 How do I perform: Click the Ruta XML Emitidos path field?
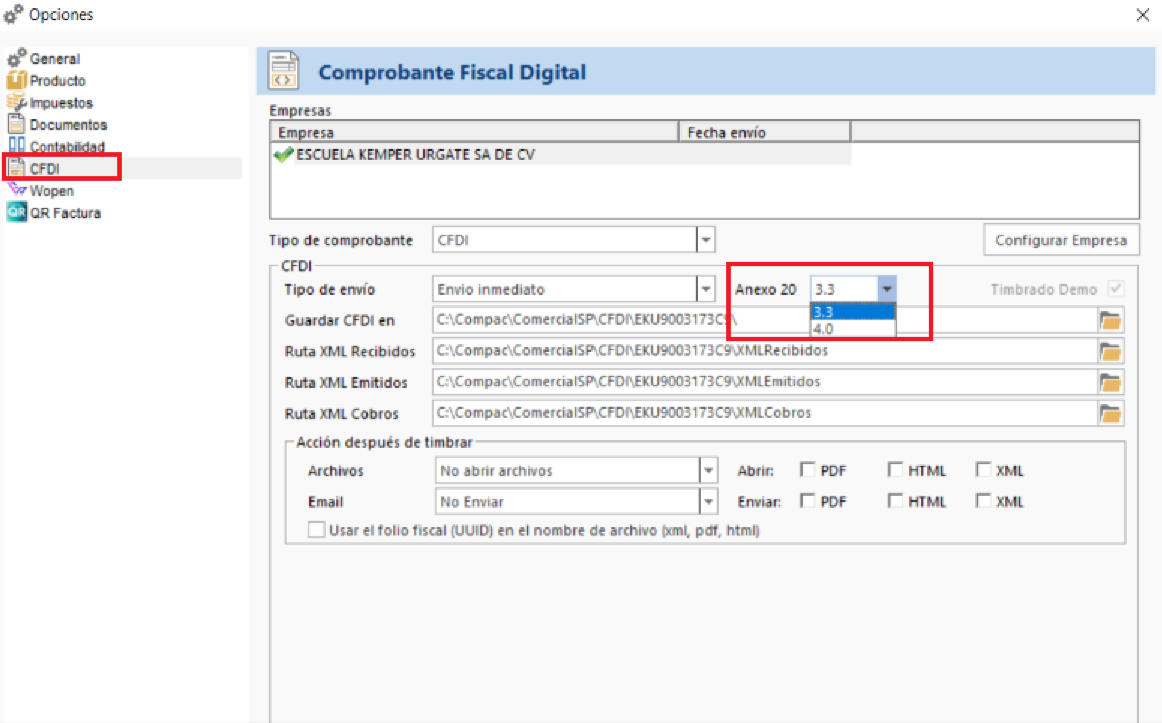tap(765, 382)
